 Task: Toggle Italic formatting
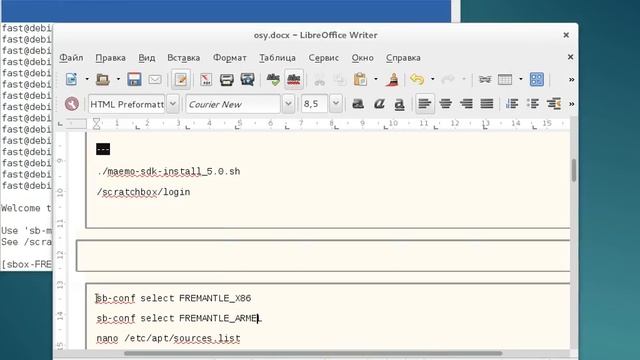(379, 104)
